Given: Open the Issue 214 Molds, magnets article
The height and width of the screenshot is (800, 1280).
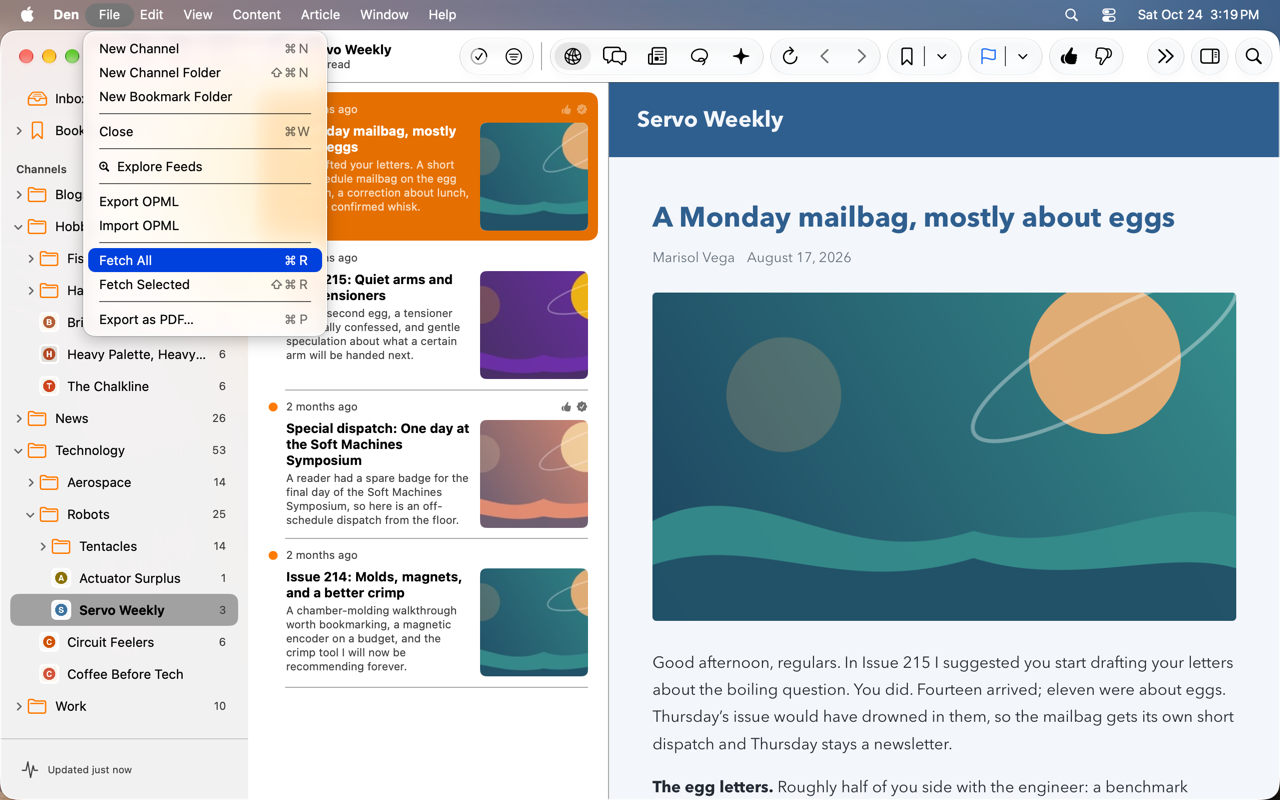Looking at the screenshot, I should [429, 613].
